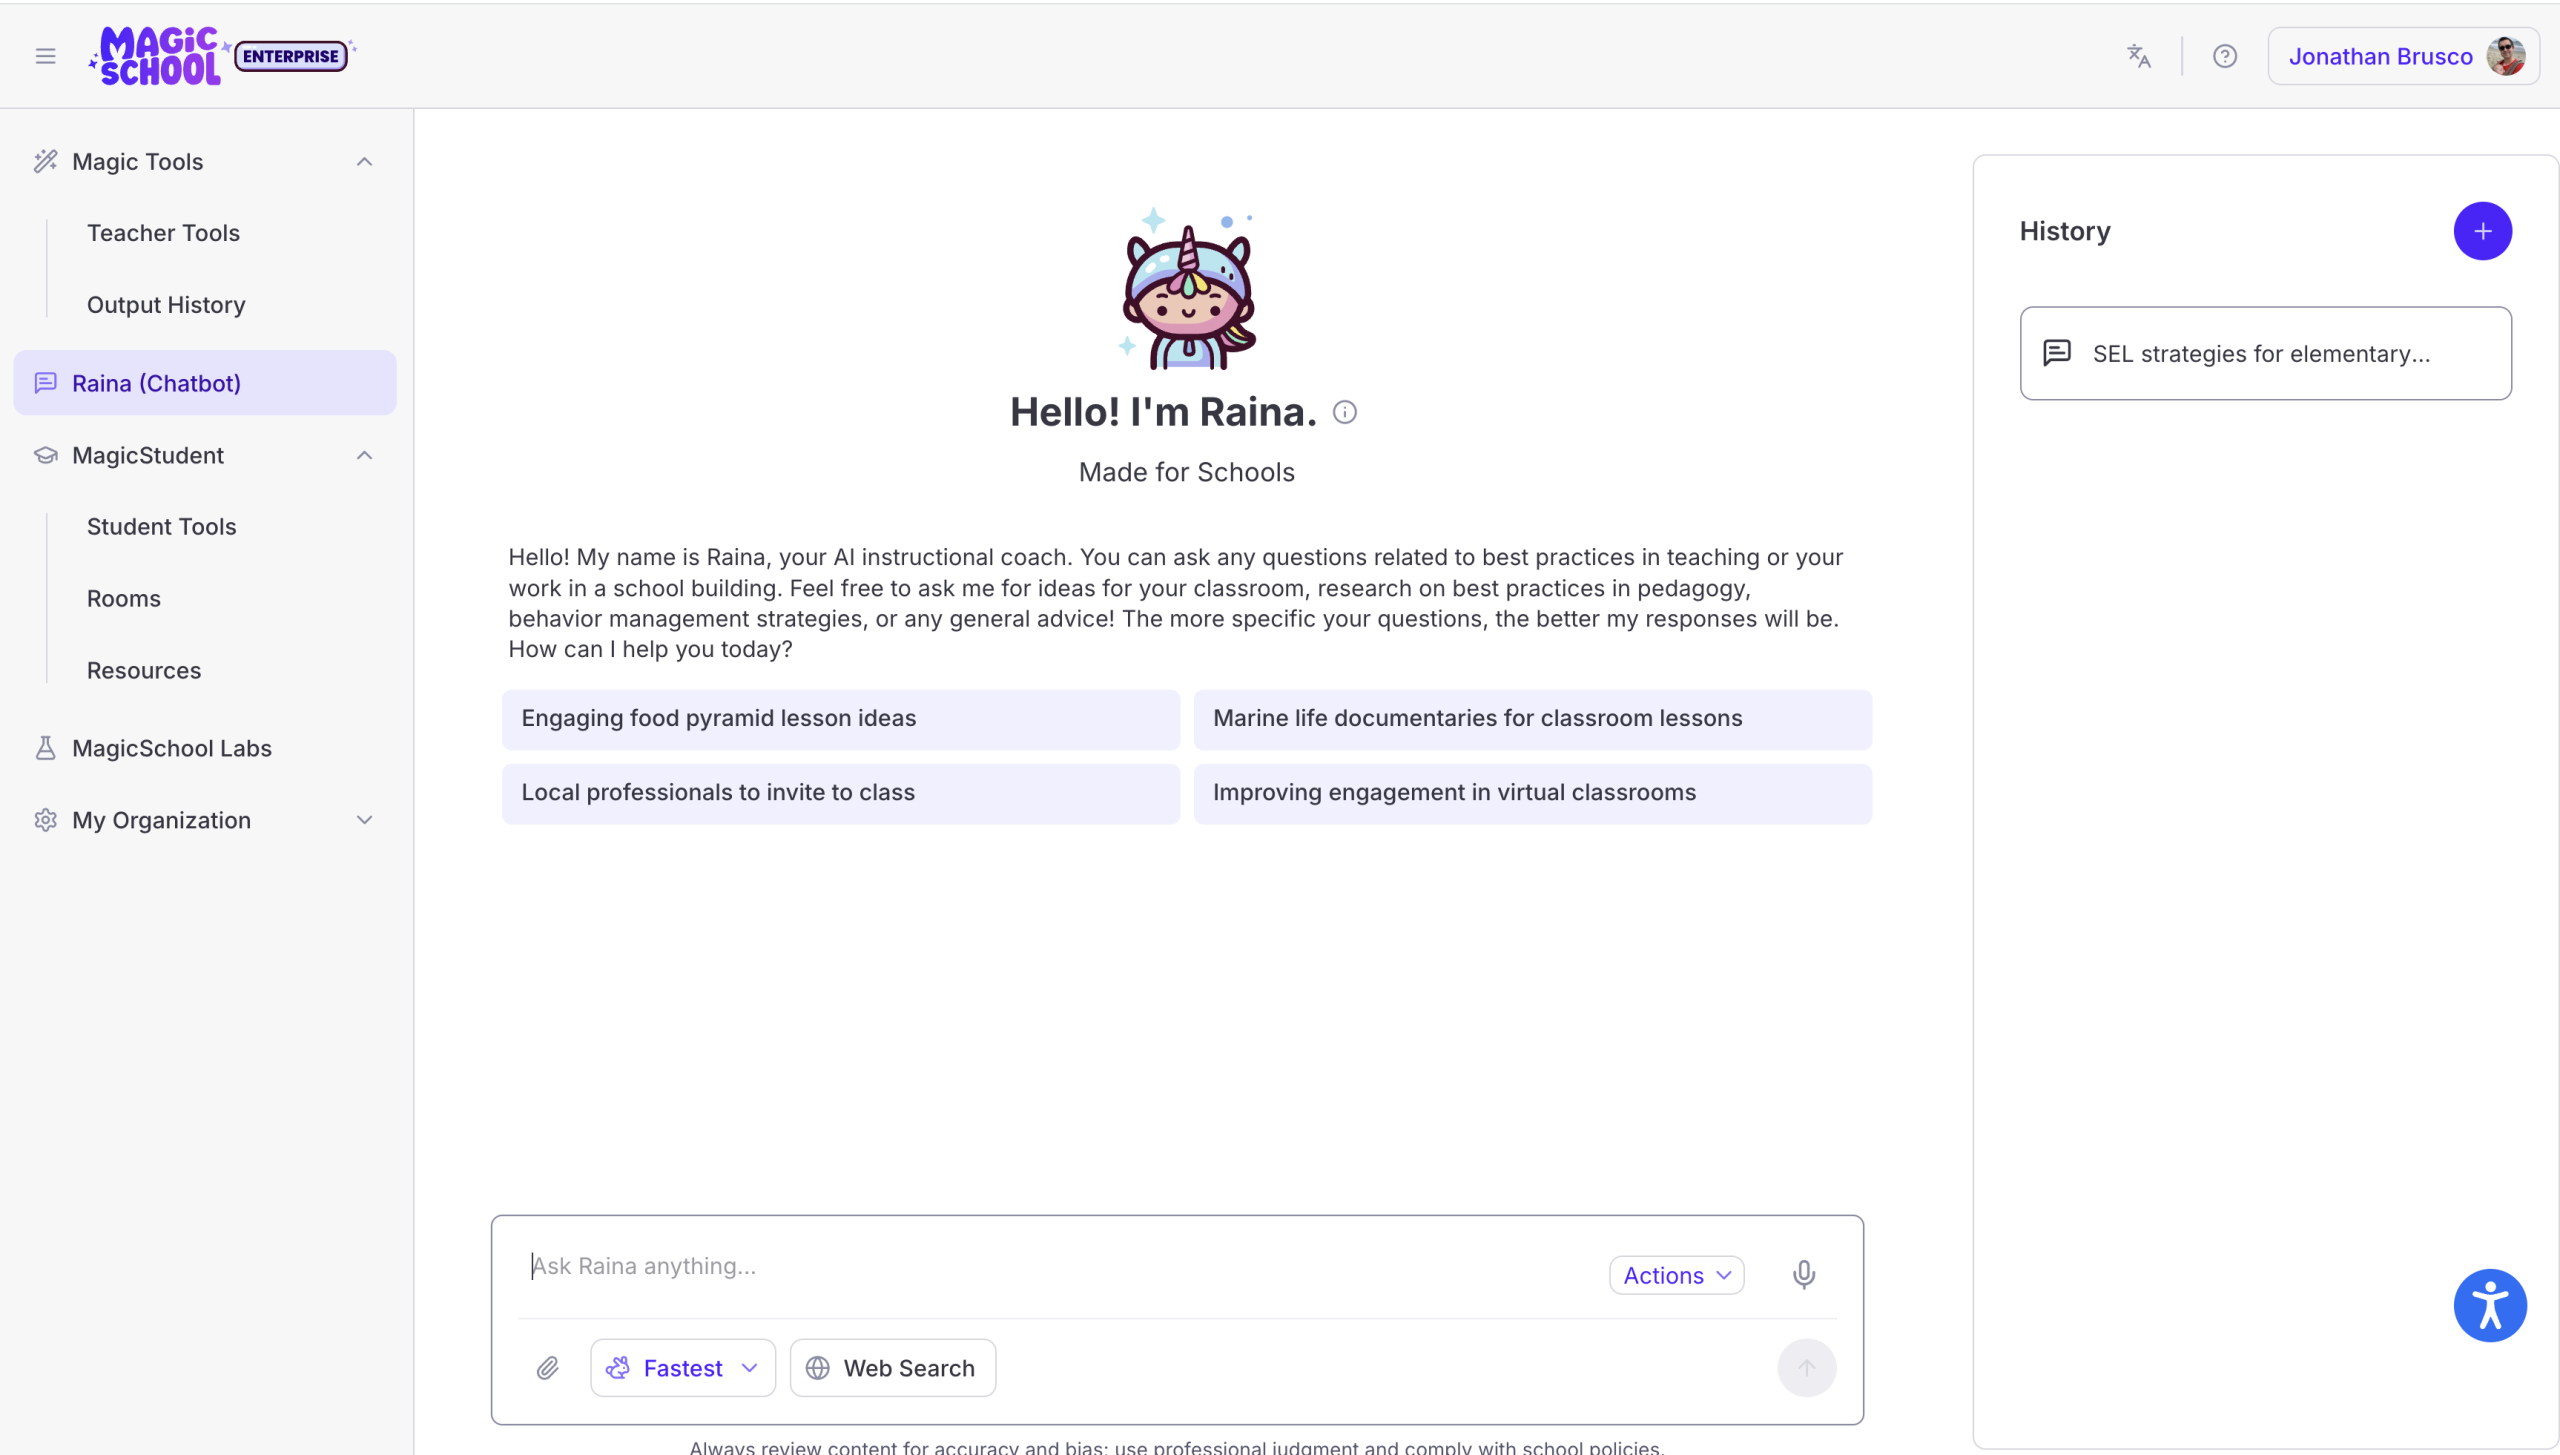Open the Fastest model dropdown arrow
2560x1455 pixels.
tap(749, 1367)
